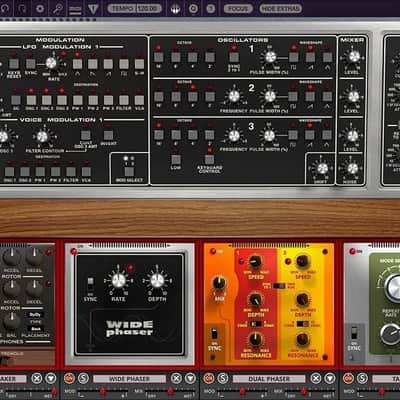Select LFO square waveform button
Image resolution: width=400 pixels, height=400 pixels.
[124, 64]
